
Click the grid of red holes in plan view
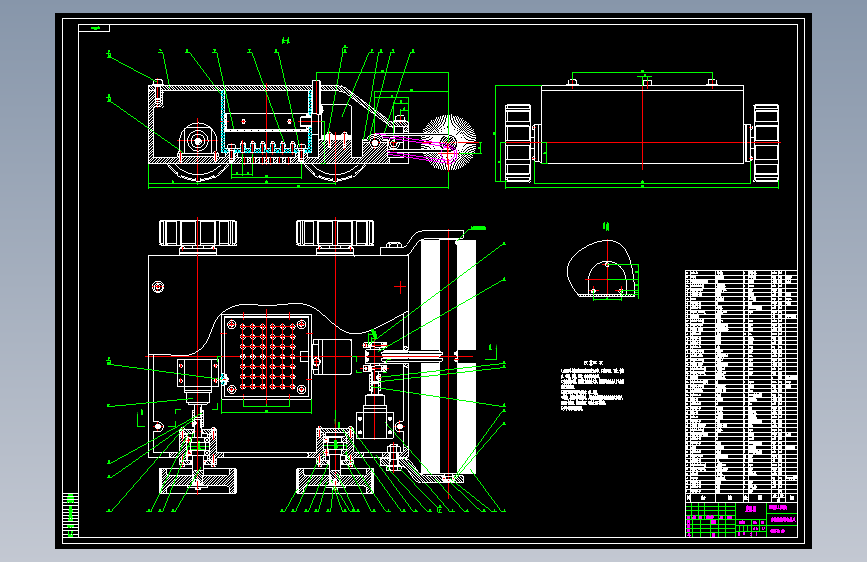(267, 356)
